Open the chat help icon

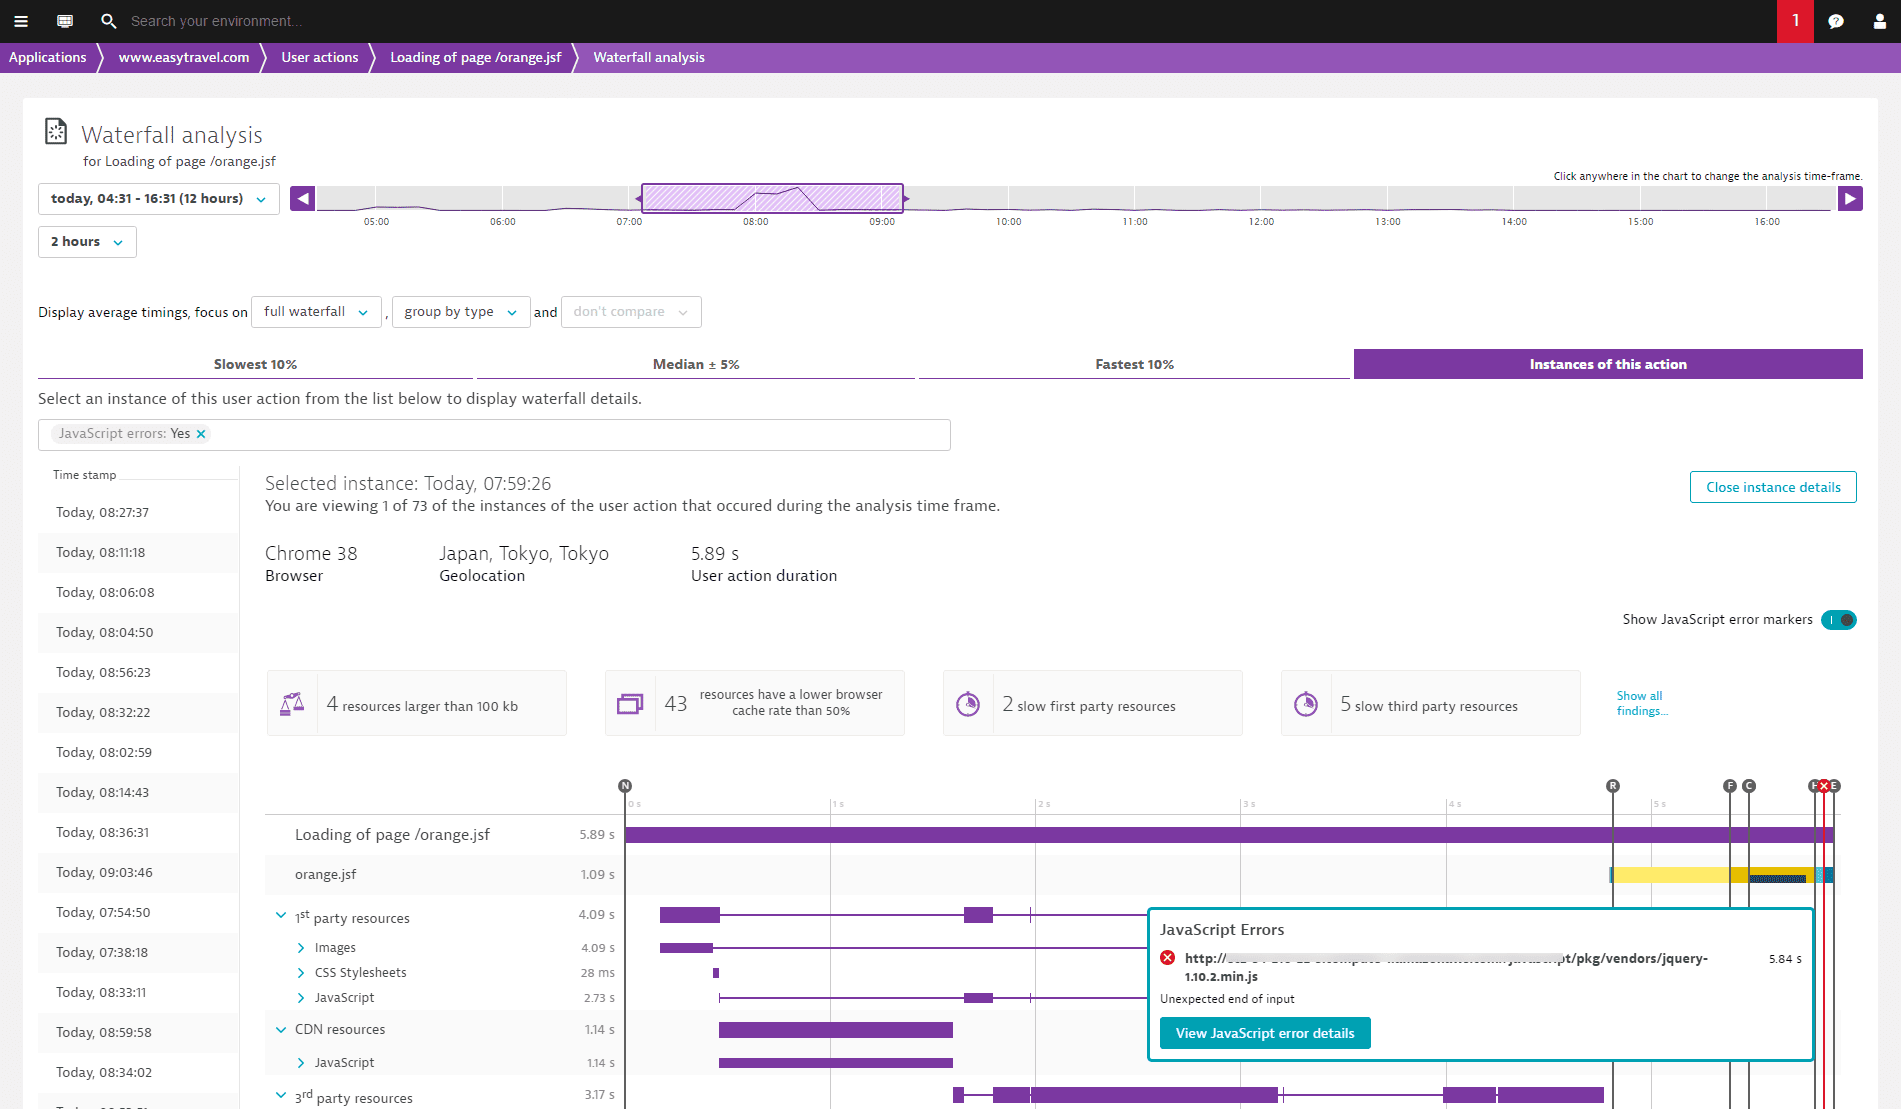click(x=1836, y=21)
